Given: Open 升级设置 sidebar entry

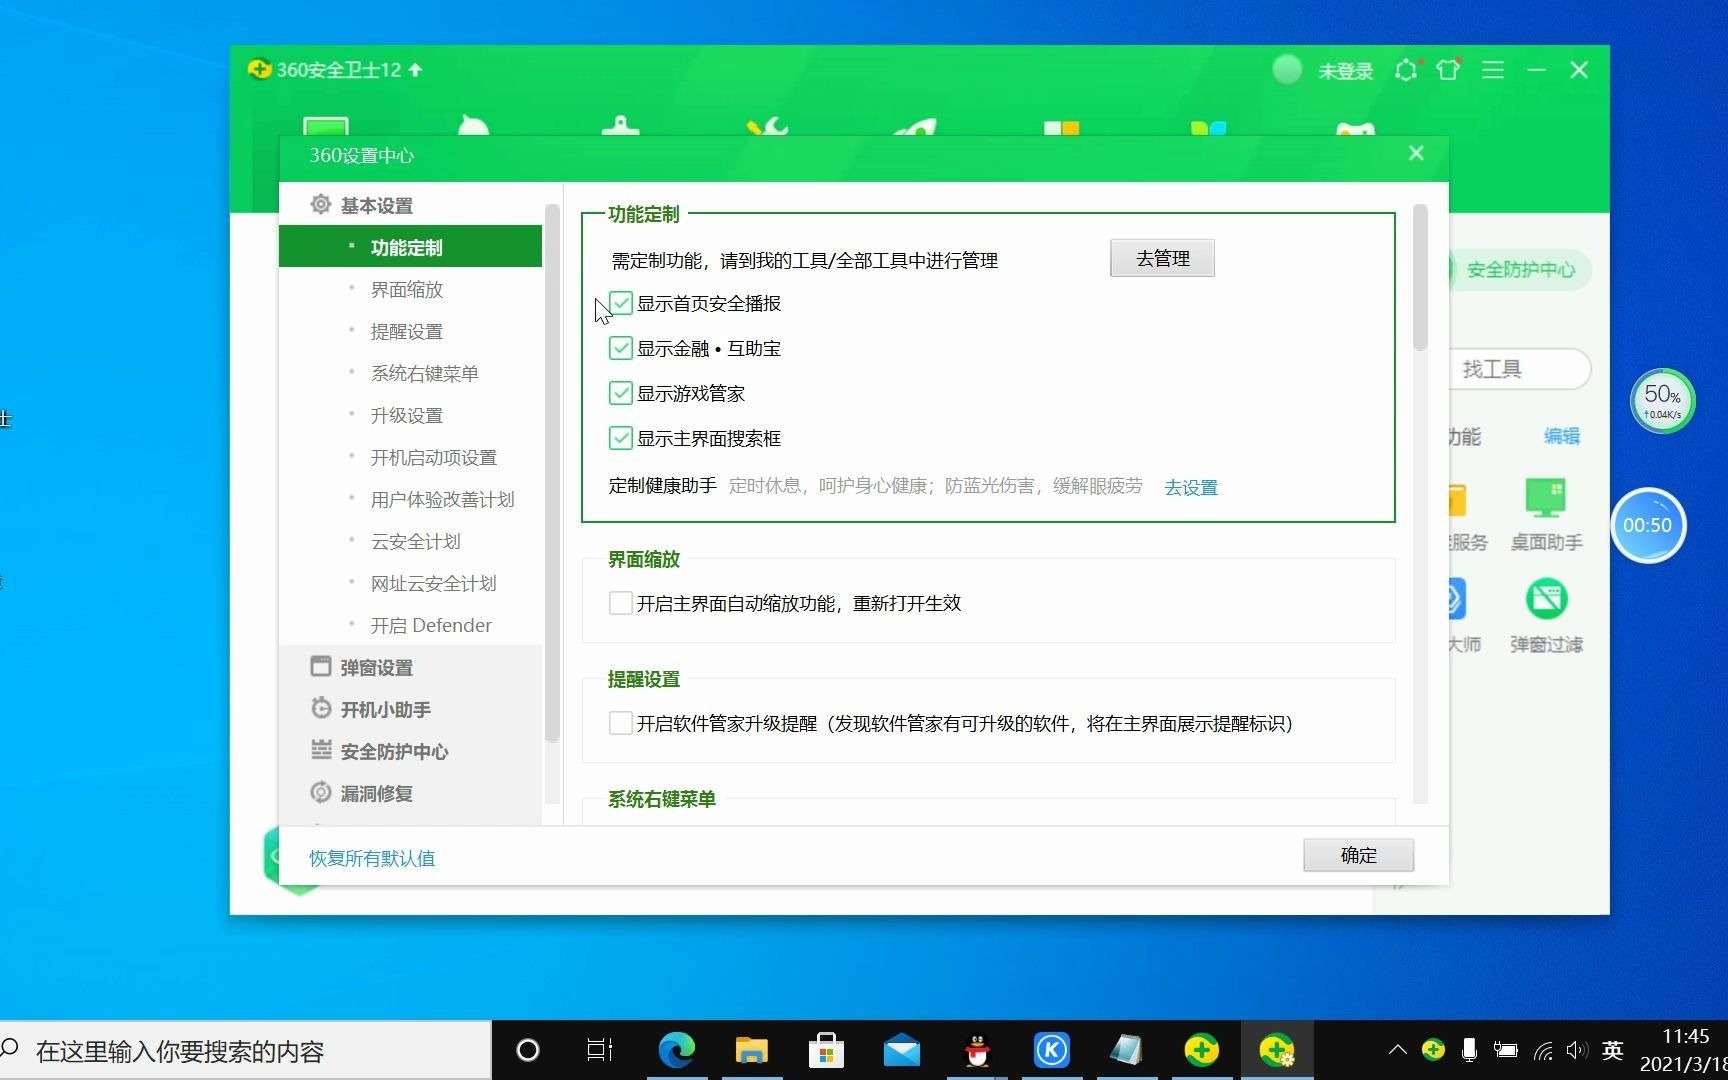Looking at the screenshot, I should point(406,415).
